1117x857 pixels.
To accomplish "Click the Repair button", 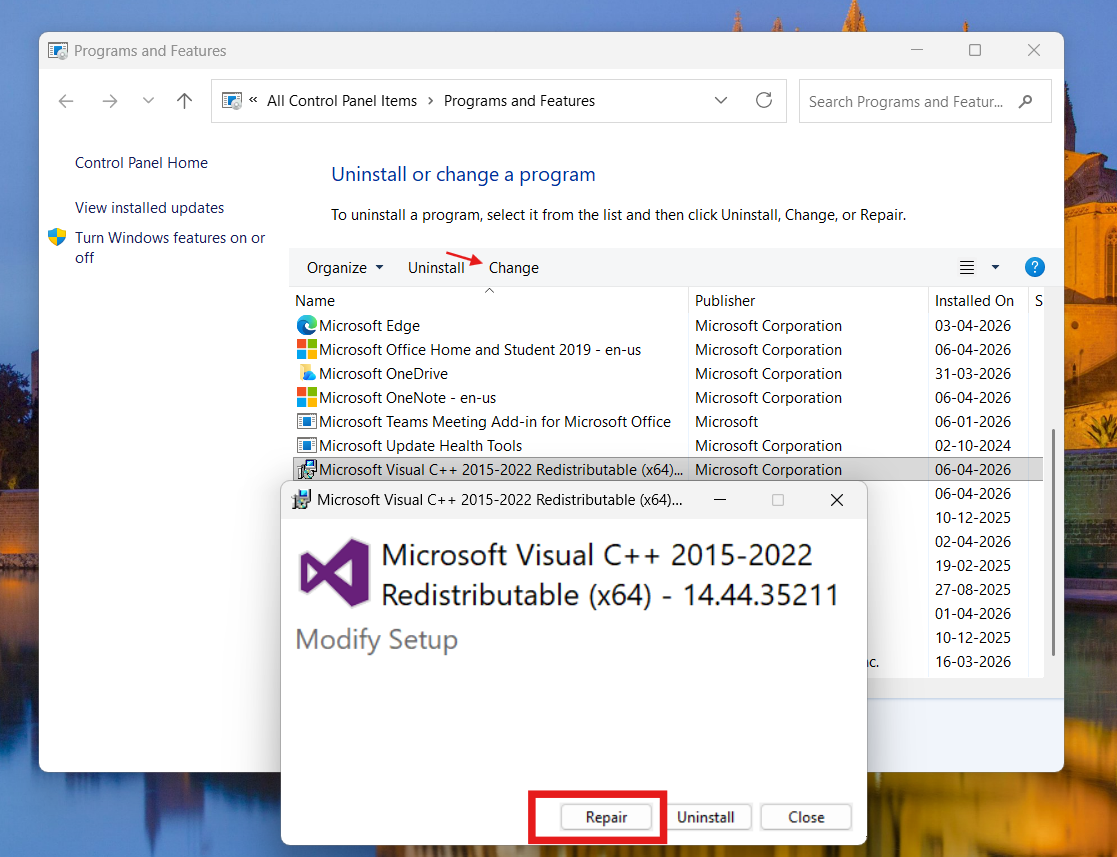I will [x=606, y=817].
